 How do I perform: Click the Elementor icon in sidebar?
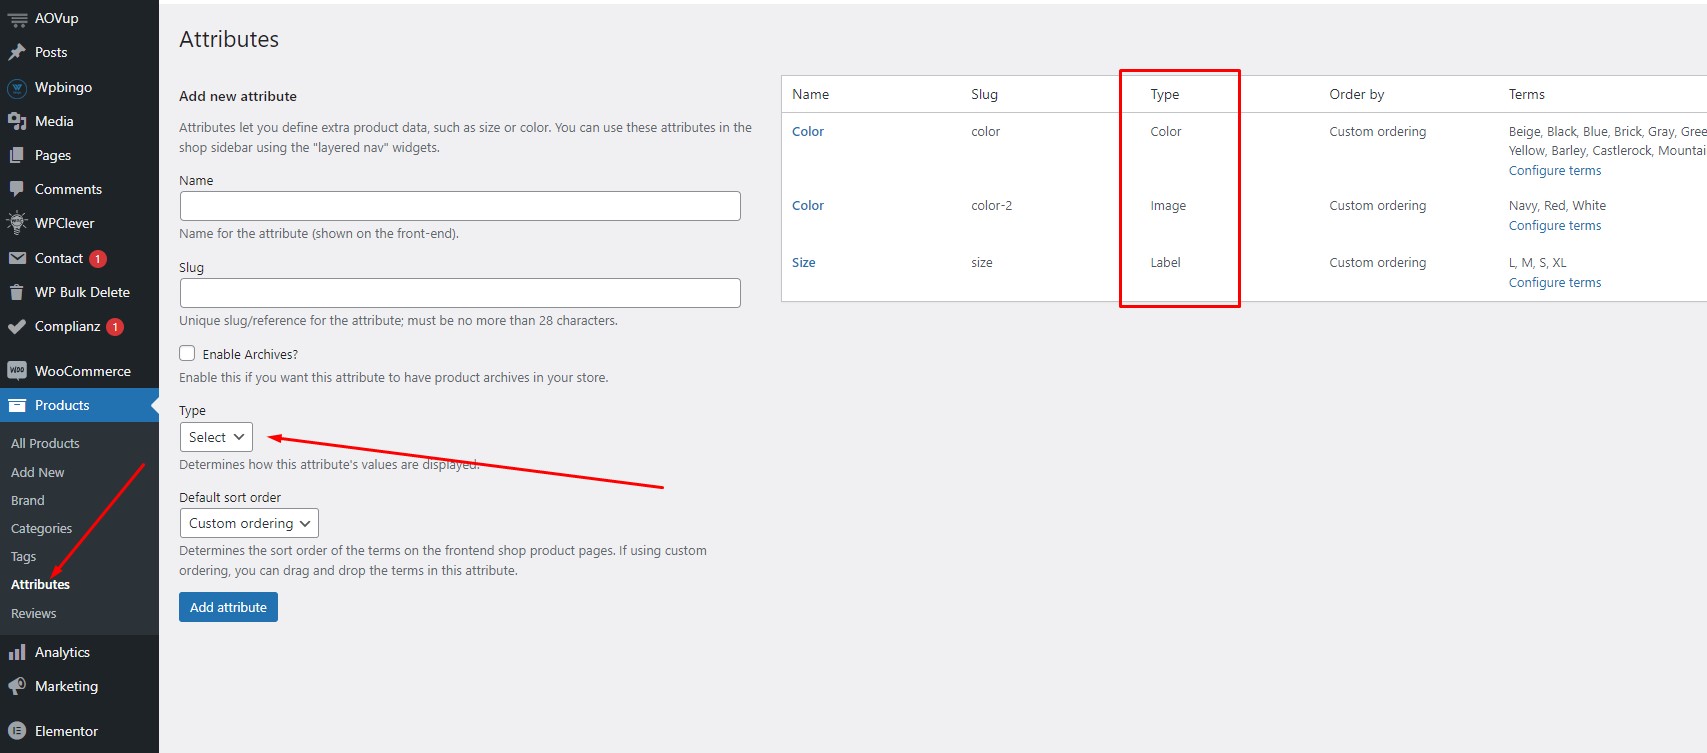click(x=17, y=731)
